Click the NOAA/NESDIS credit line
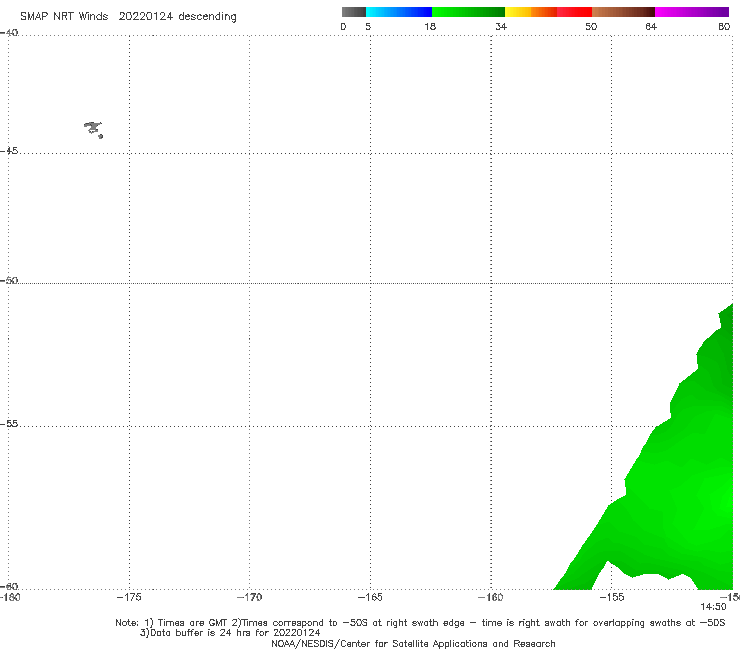 pyautogui.click(x=413, y=643)
